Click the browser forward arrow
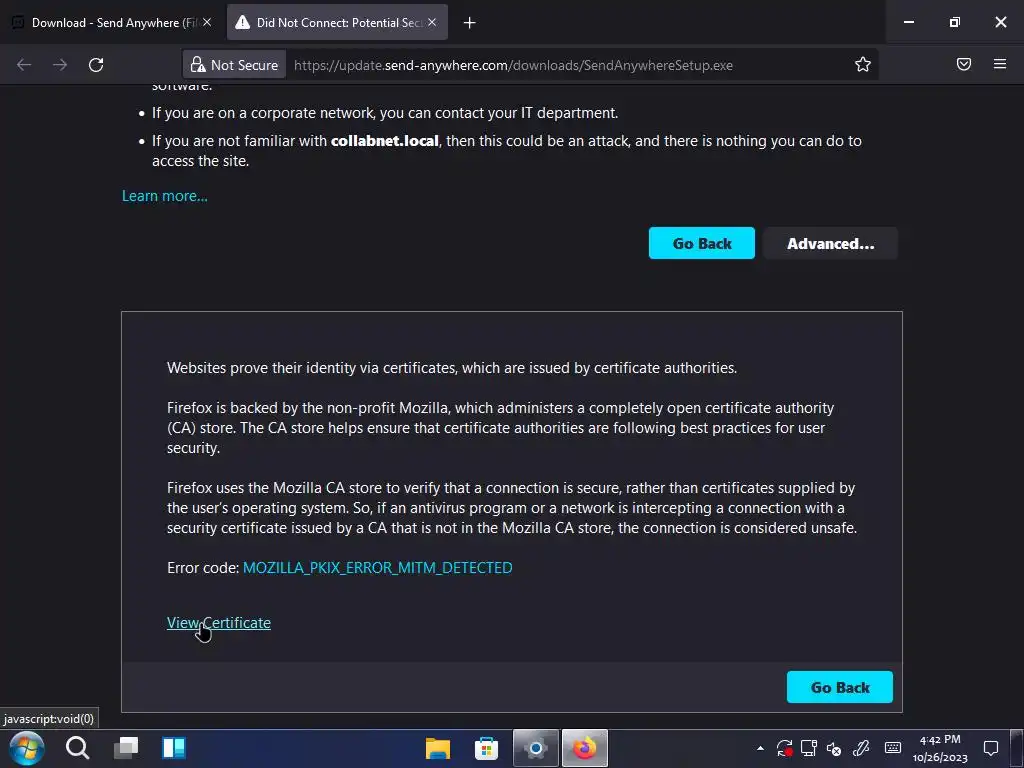The height and width of the screenshot is (768, 1024). (x=60, y=65)
